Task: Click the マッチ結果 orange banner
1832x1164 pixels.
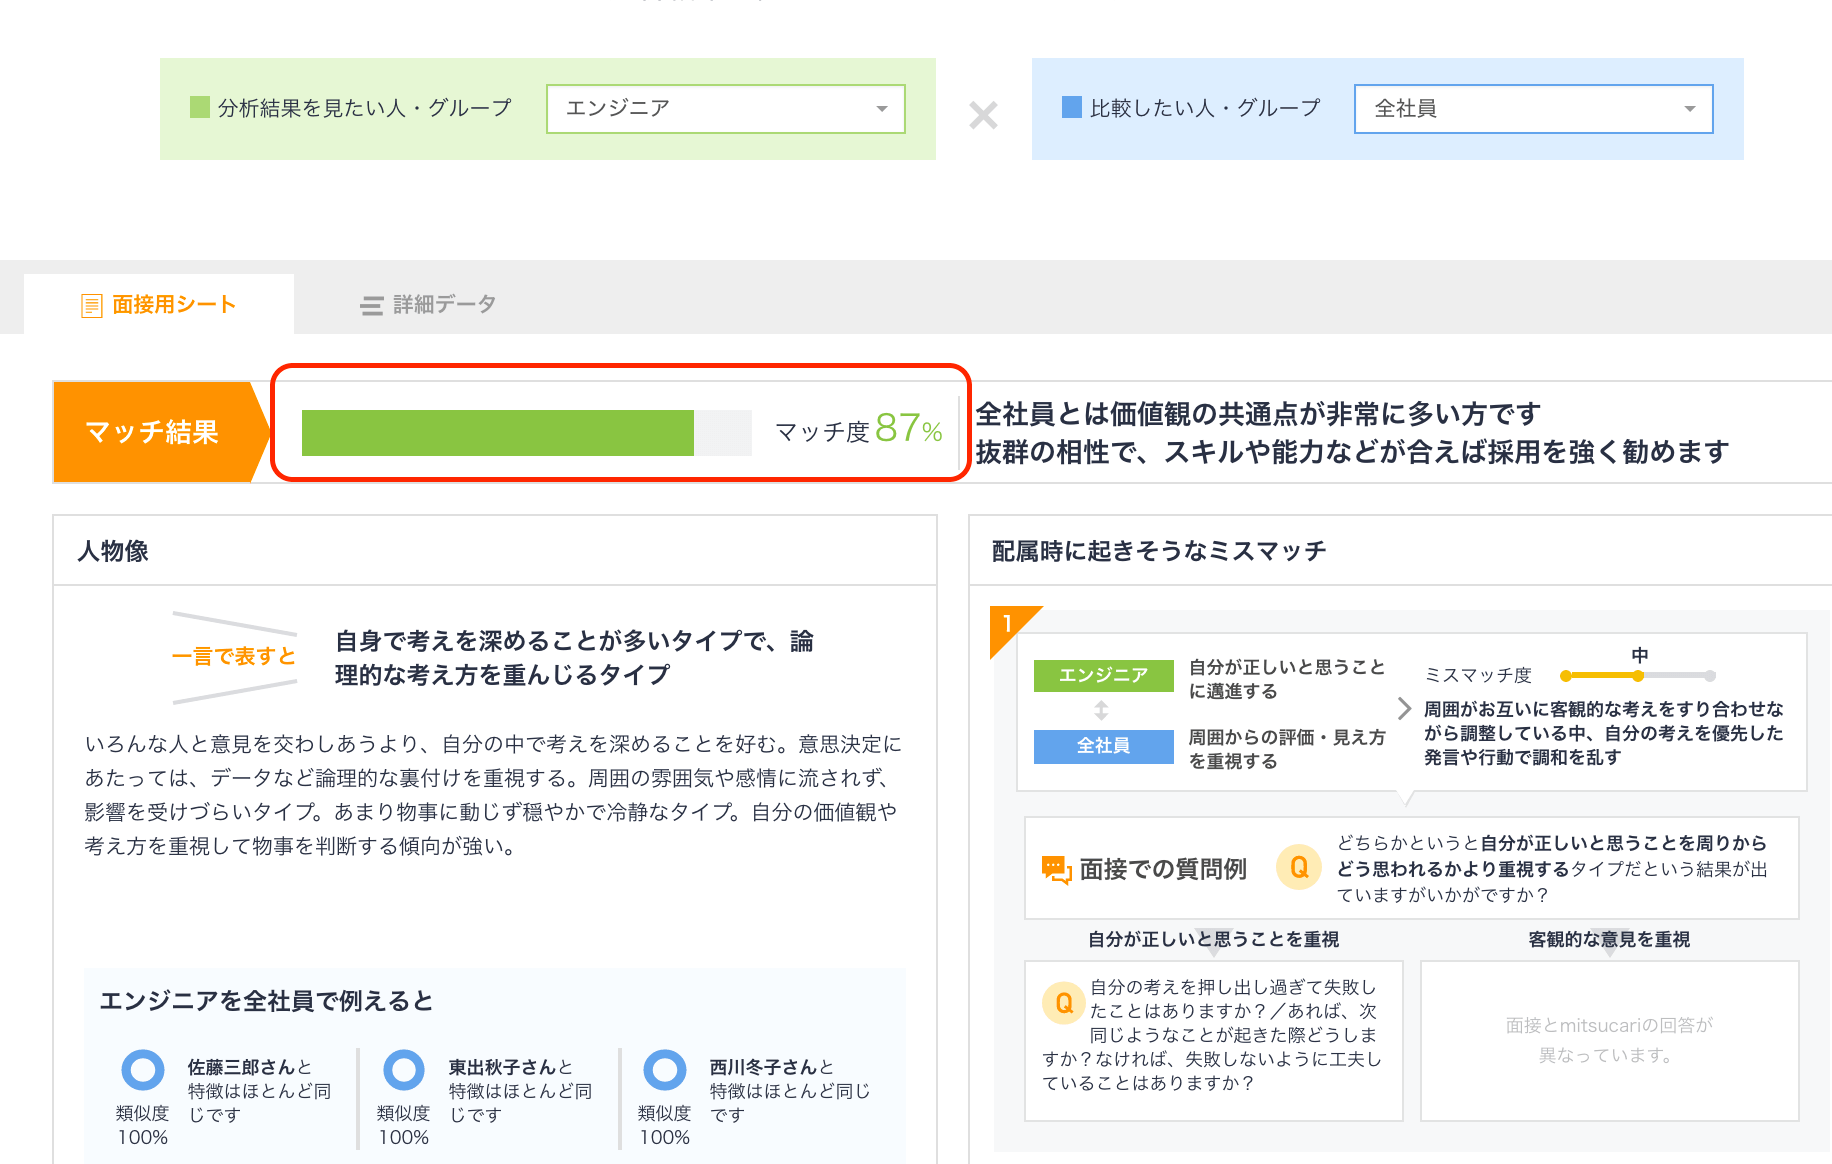Action: (152, 432)
